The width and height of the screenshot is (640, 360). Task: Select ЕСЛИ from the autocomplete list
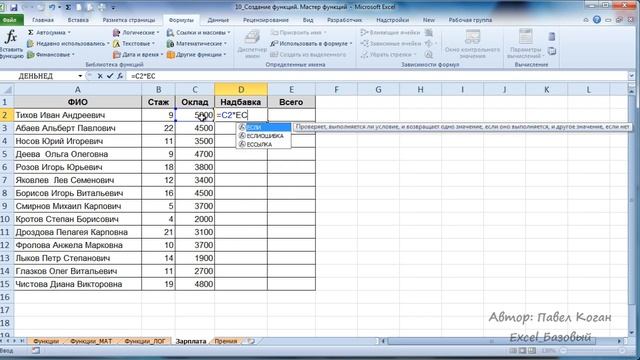click(264, 127)
